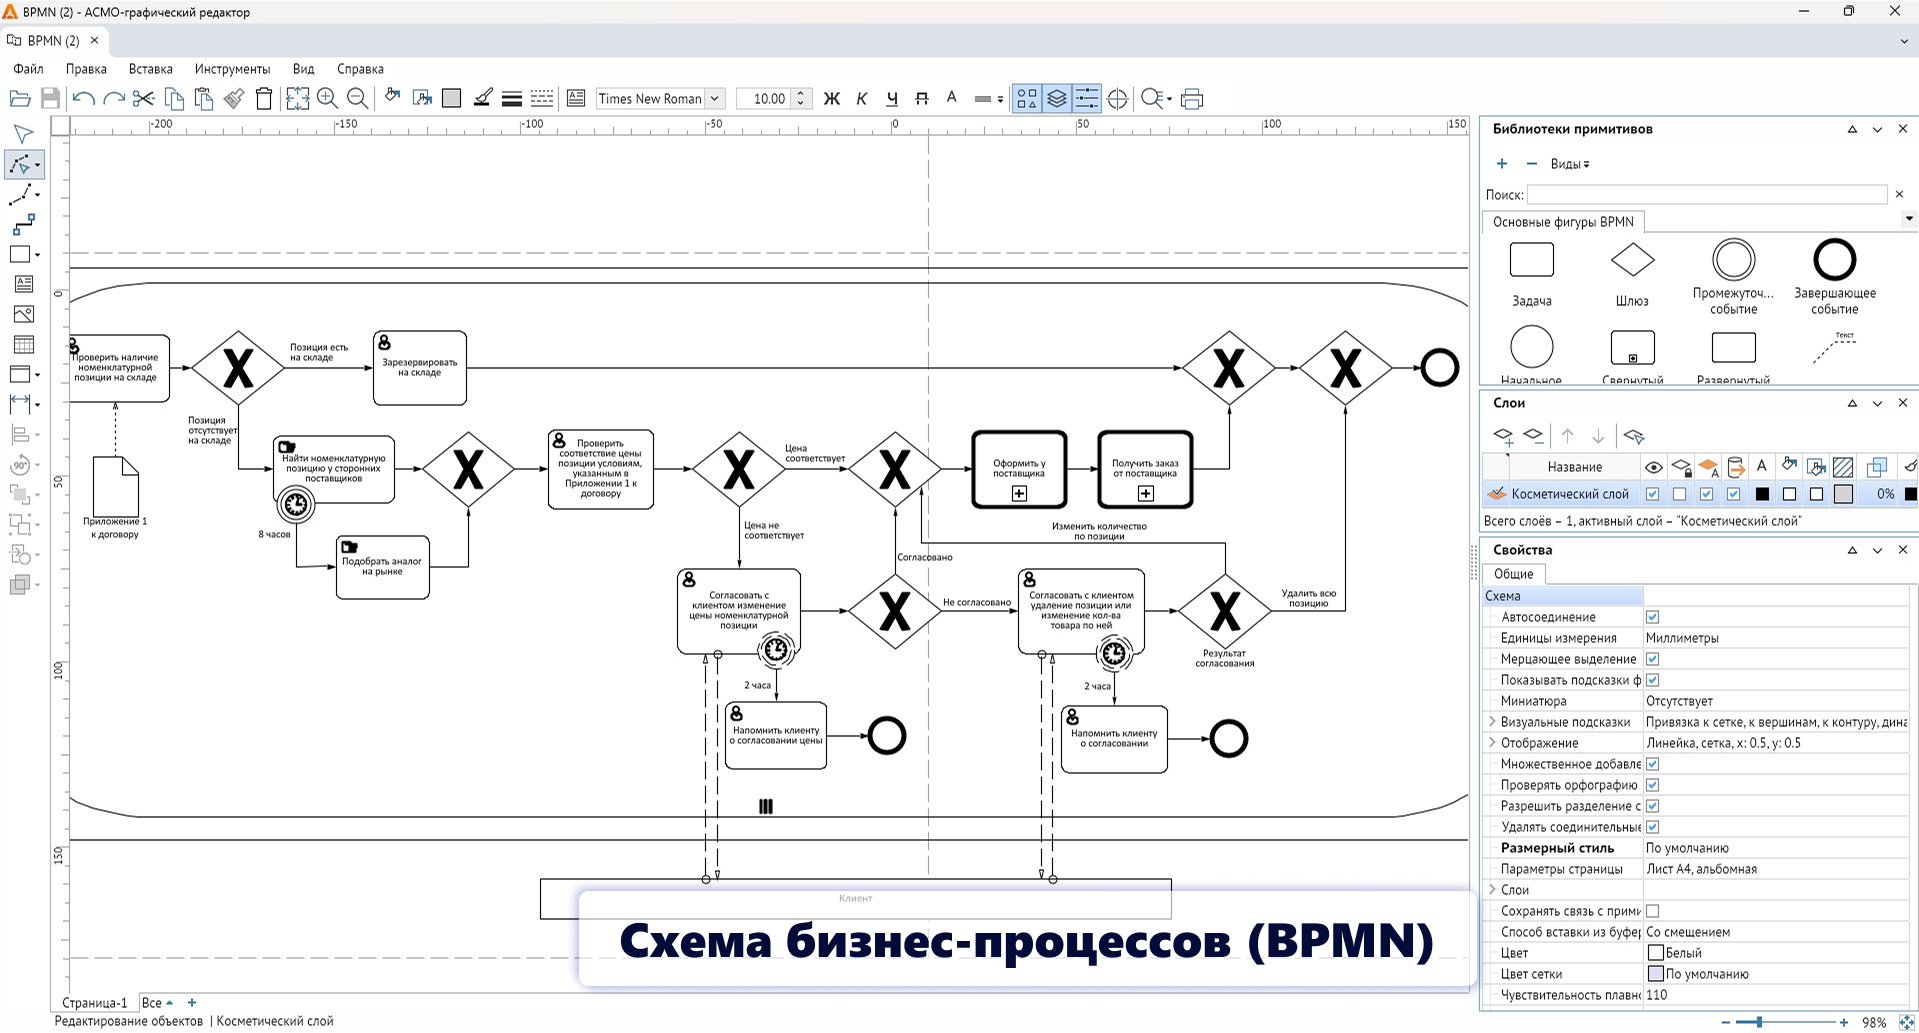Insert a picture with the image tool
1919x1033 pixels.
[23, 314]
